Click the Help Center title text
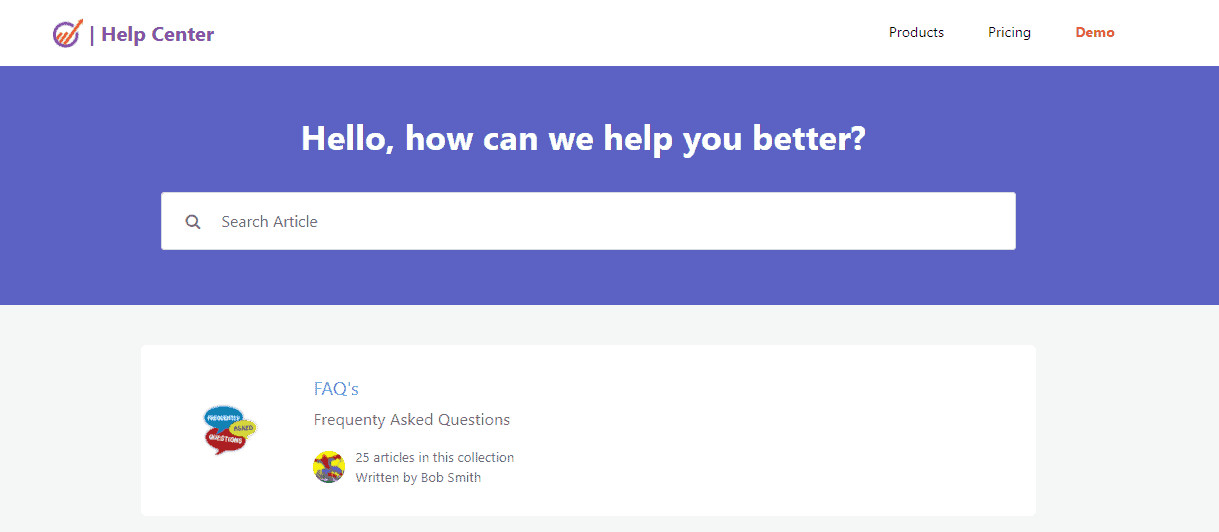 pos(158,35)
